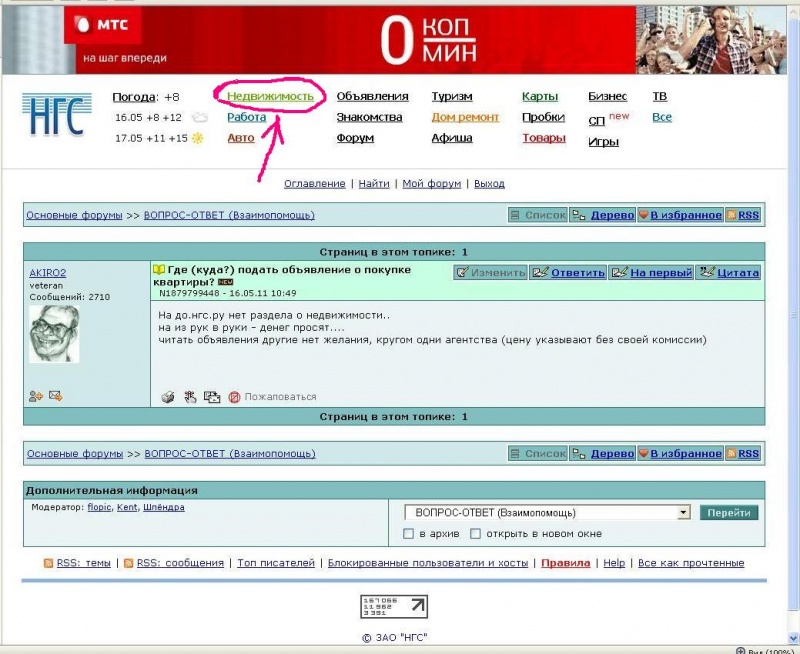Go to Форум in the top navigation
Viewport: 800px width, 654px height.
point(355,138)
